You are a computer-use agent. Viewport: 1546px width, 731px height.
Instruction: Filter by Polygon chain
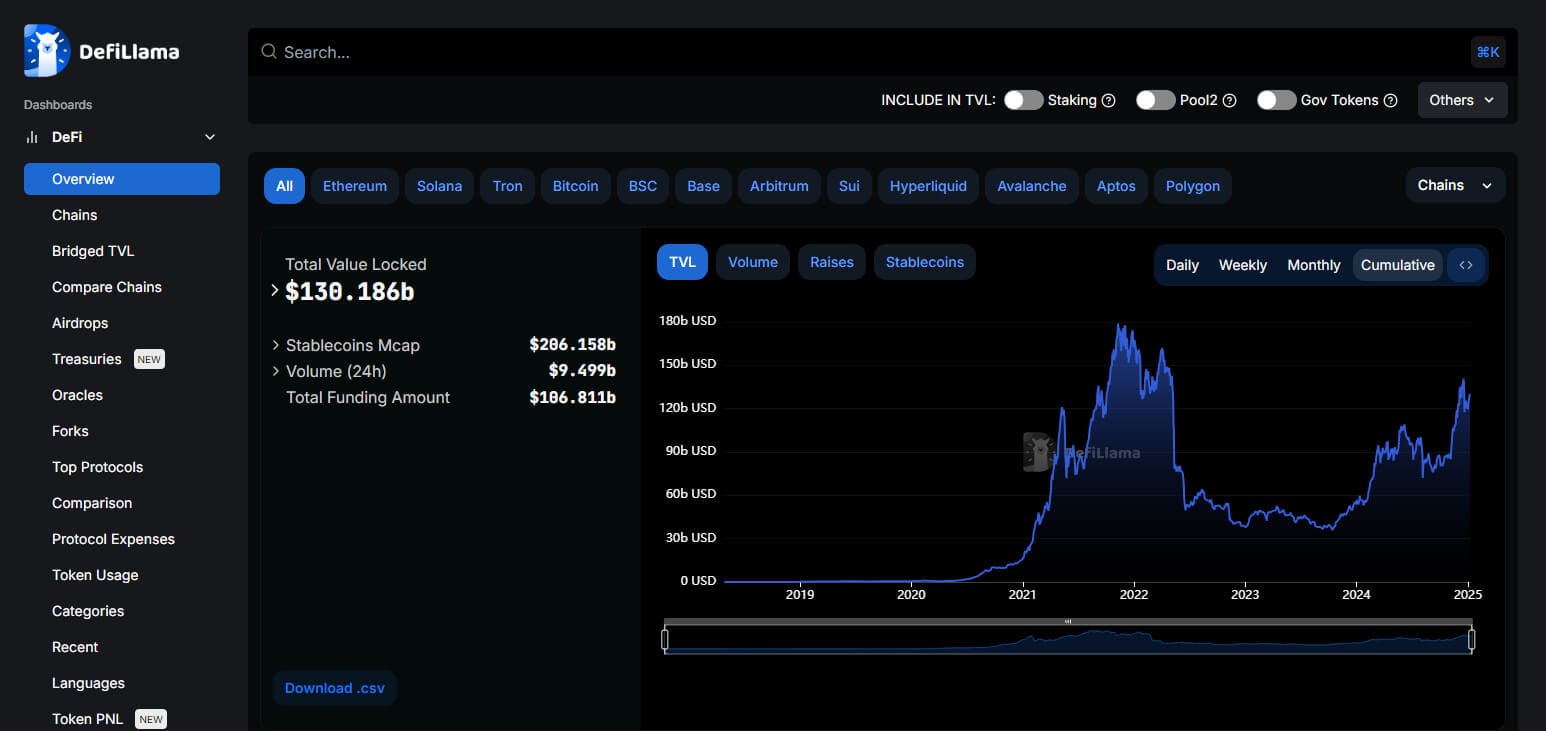[x=1193, y=186]
